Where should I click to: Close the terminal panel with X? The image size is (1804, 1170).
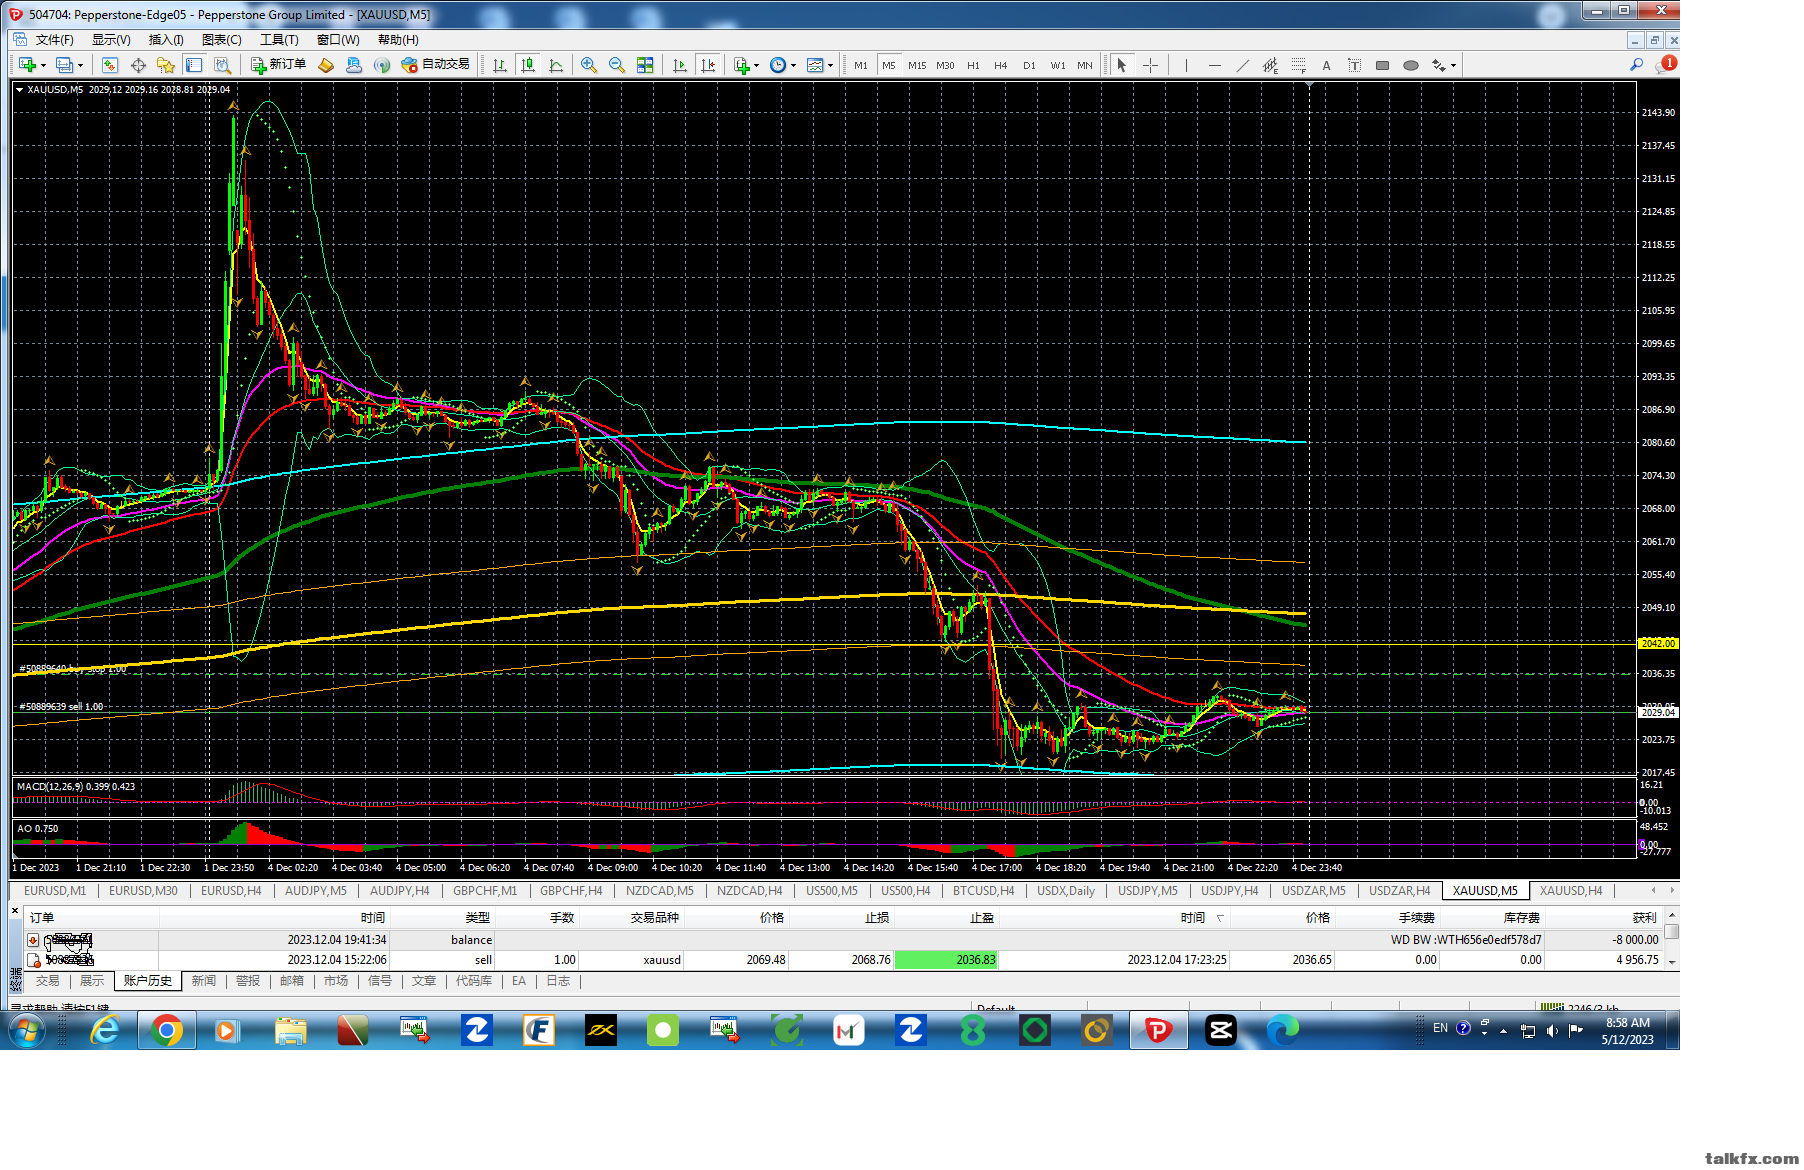pos(15,911)
